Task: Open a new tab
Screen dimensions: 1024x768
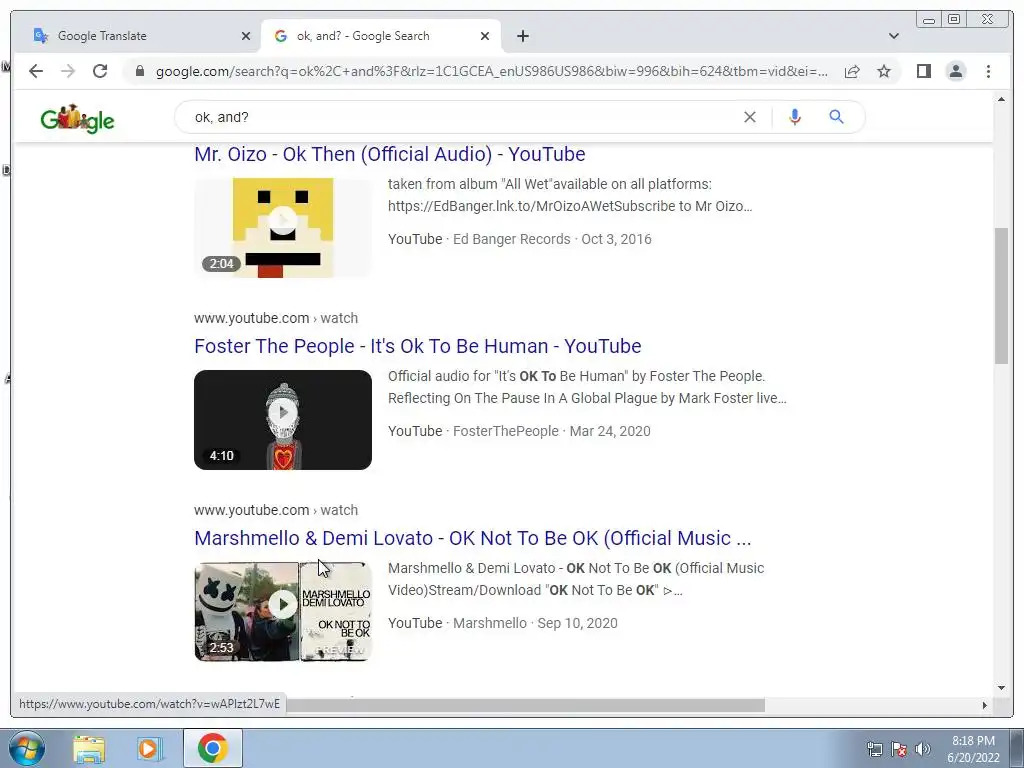Action: click(522, 36)
